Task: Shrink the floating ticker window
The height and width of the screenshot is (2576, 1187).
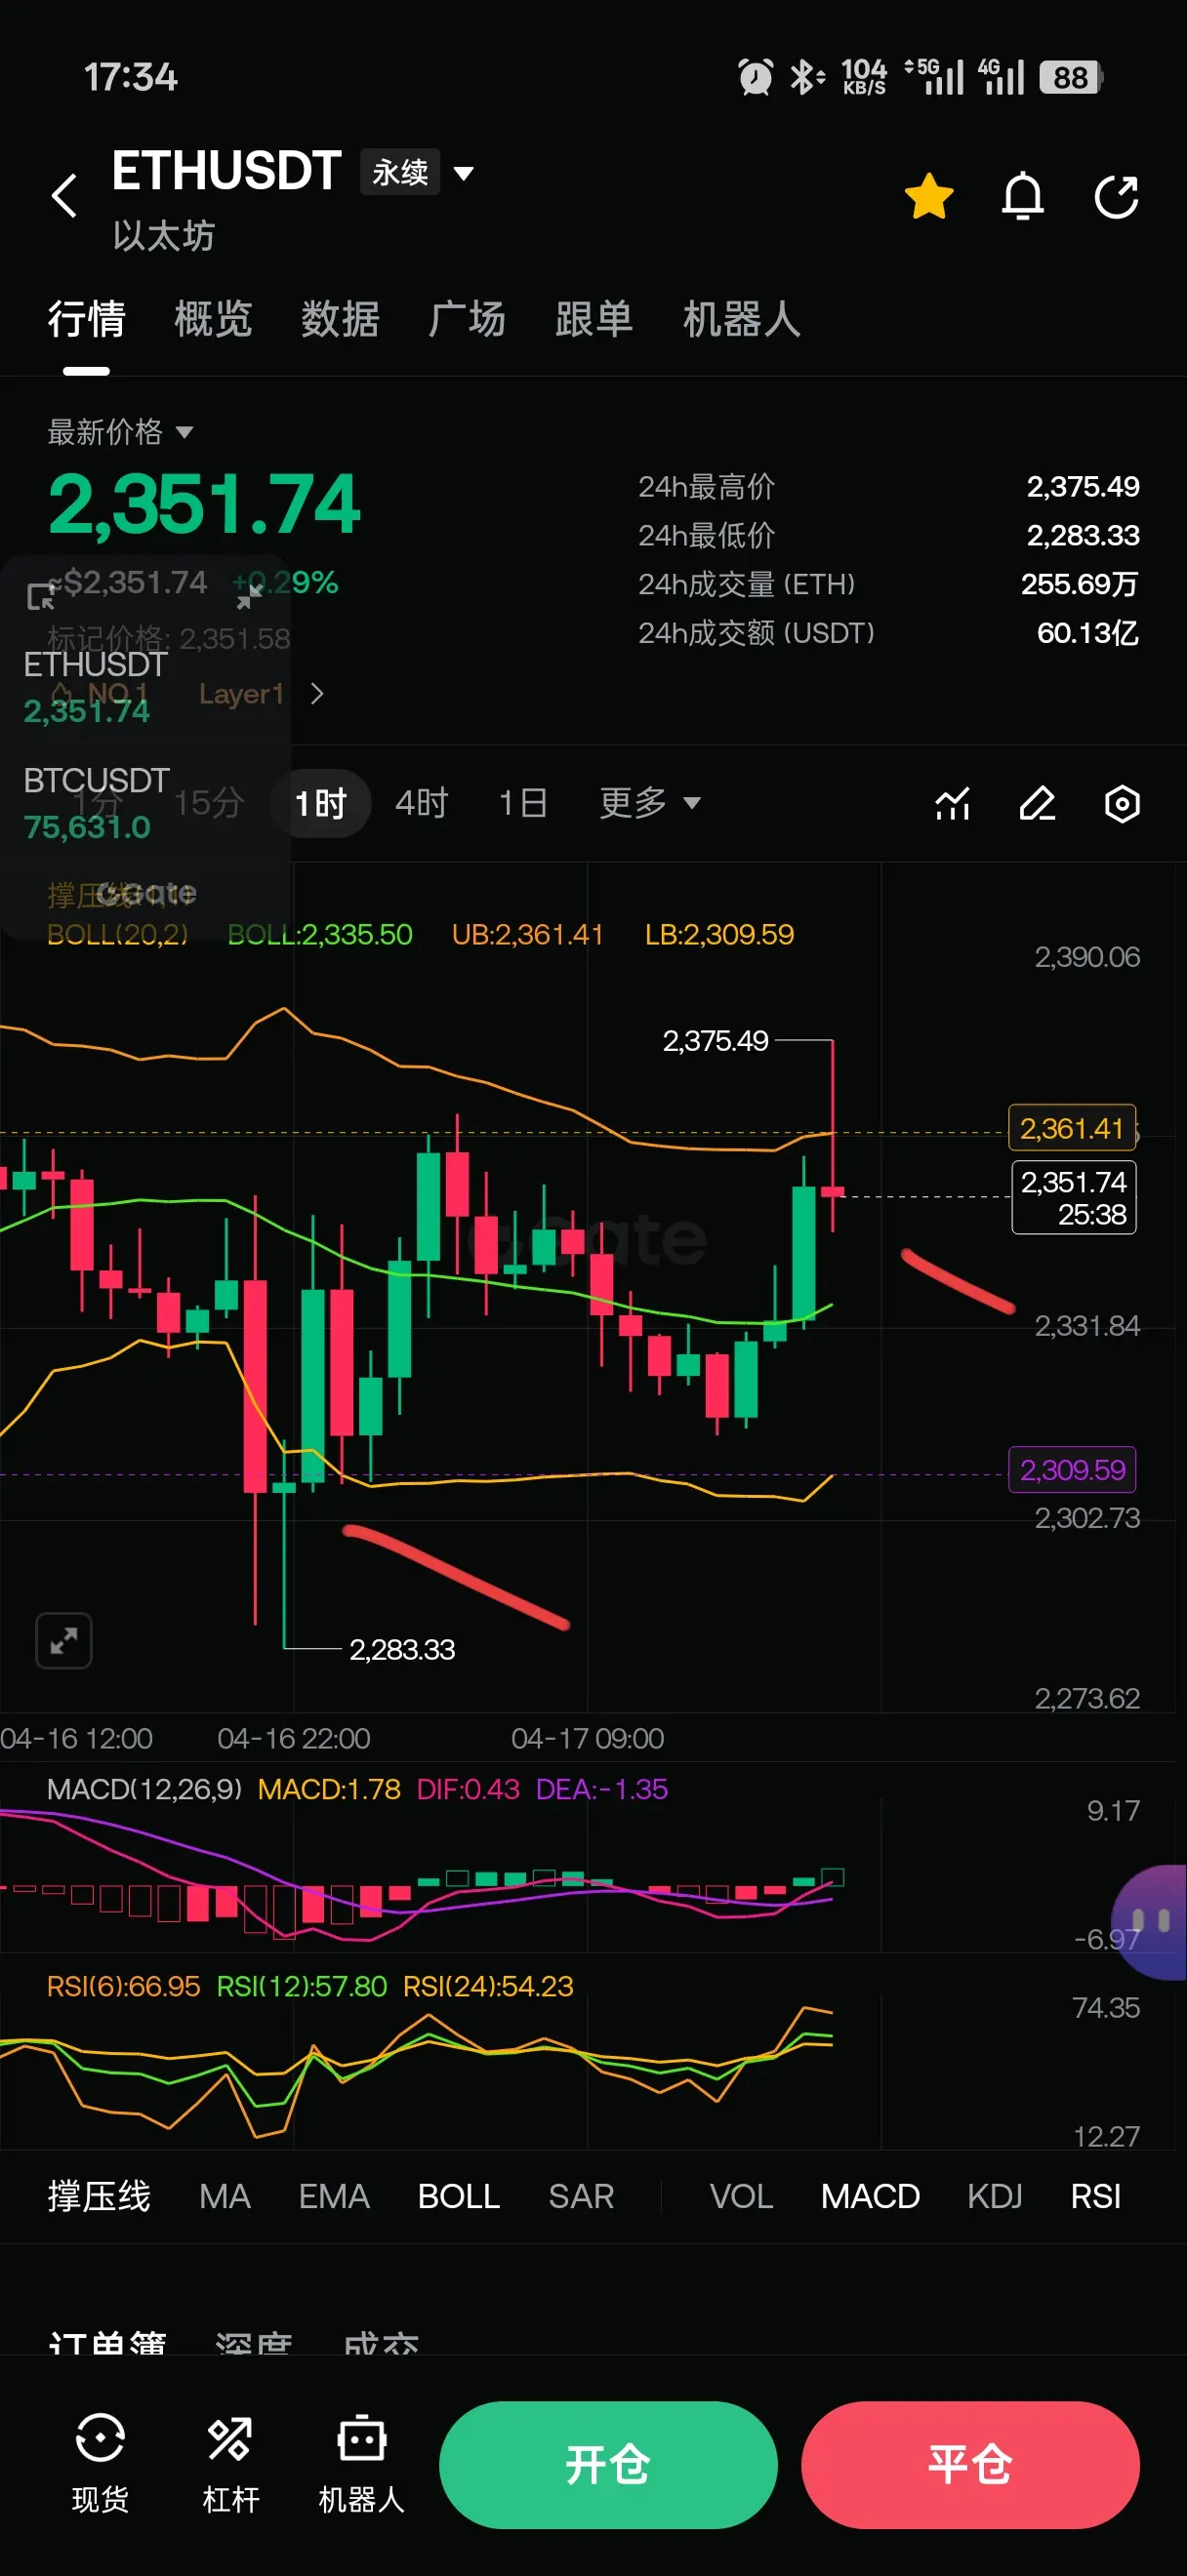Action: pos(249,597)
